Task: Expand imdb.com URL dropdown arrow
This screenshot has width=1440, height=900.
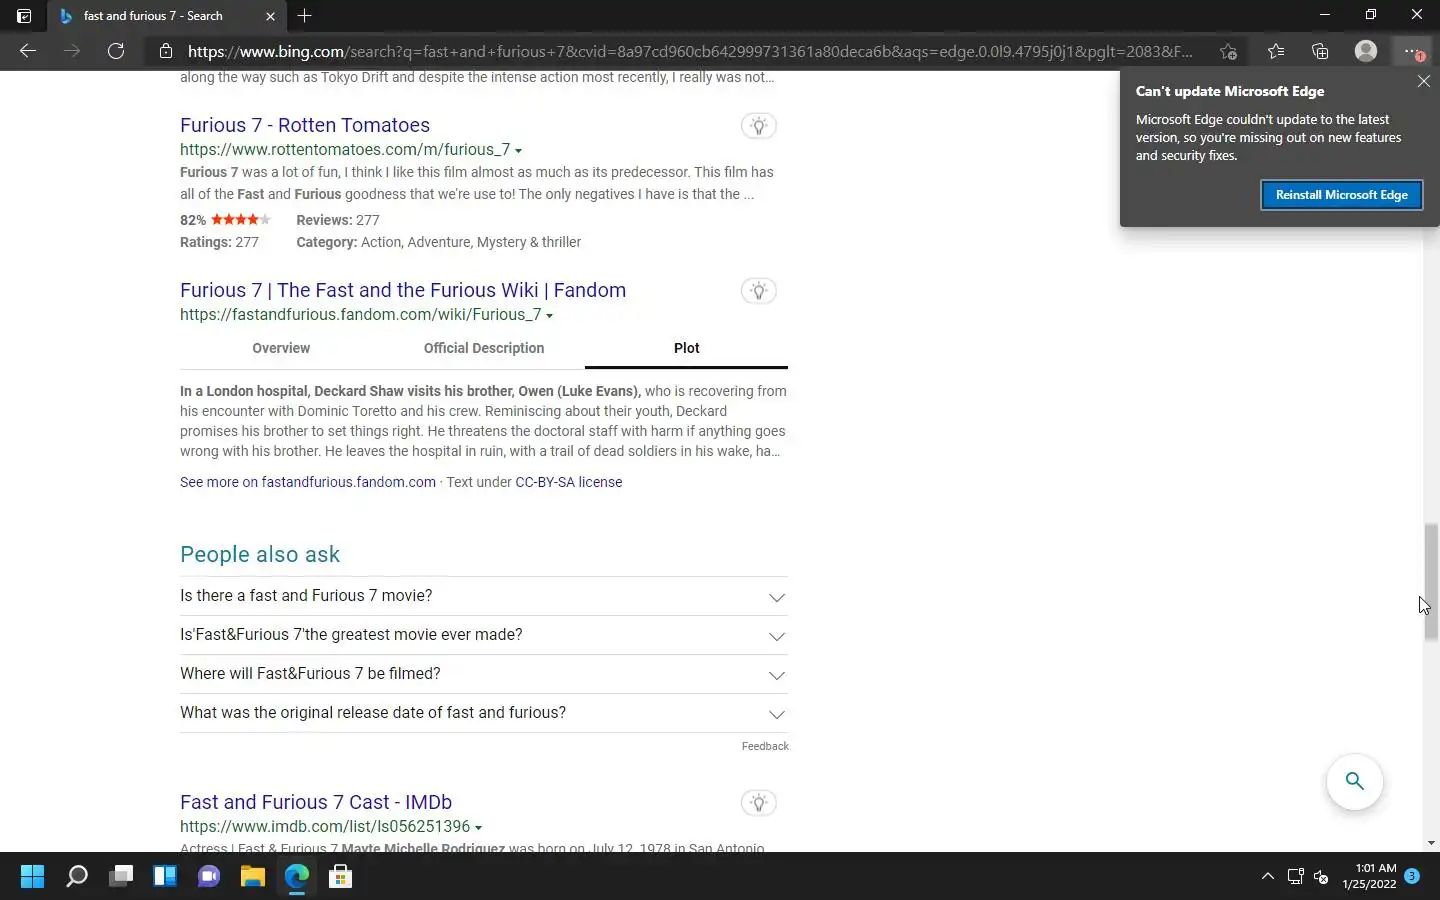Action: [478, 828]
